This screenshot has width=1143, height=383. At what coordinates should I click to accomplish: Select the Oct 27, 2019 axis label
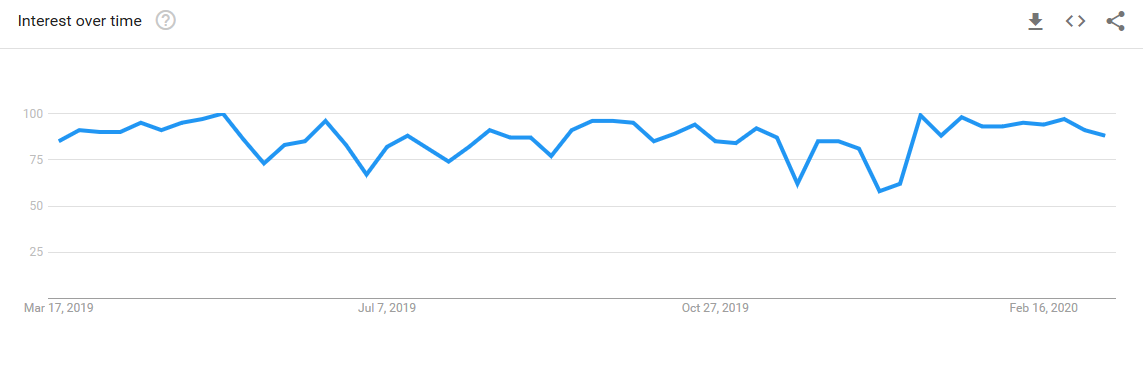(x=715, y=308)
